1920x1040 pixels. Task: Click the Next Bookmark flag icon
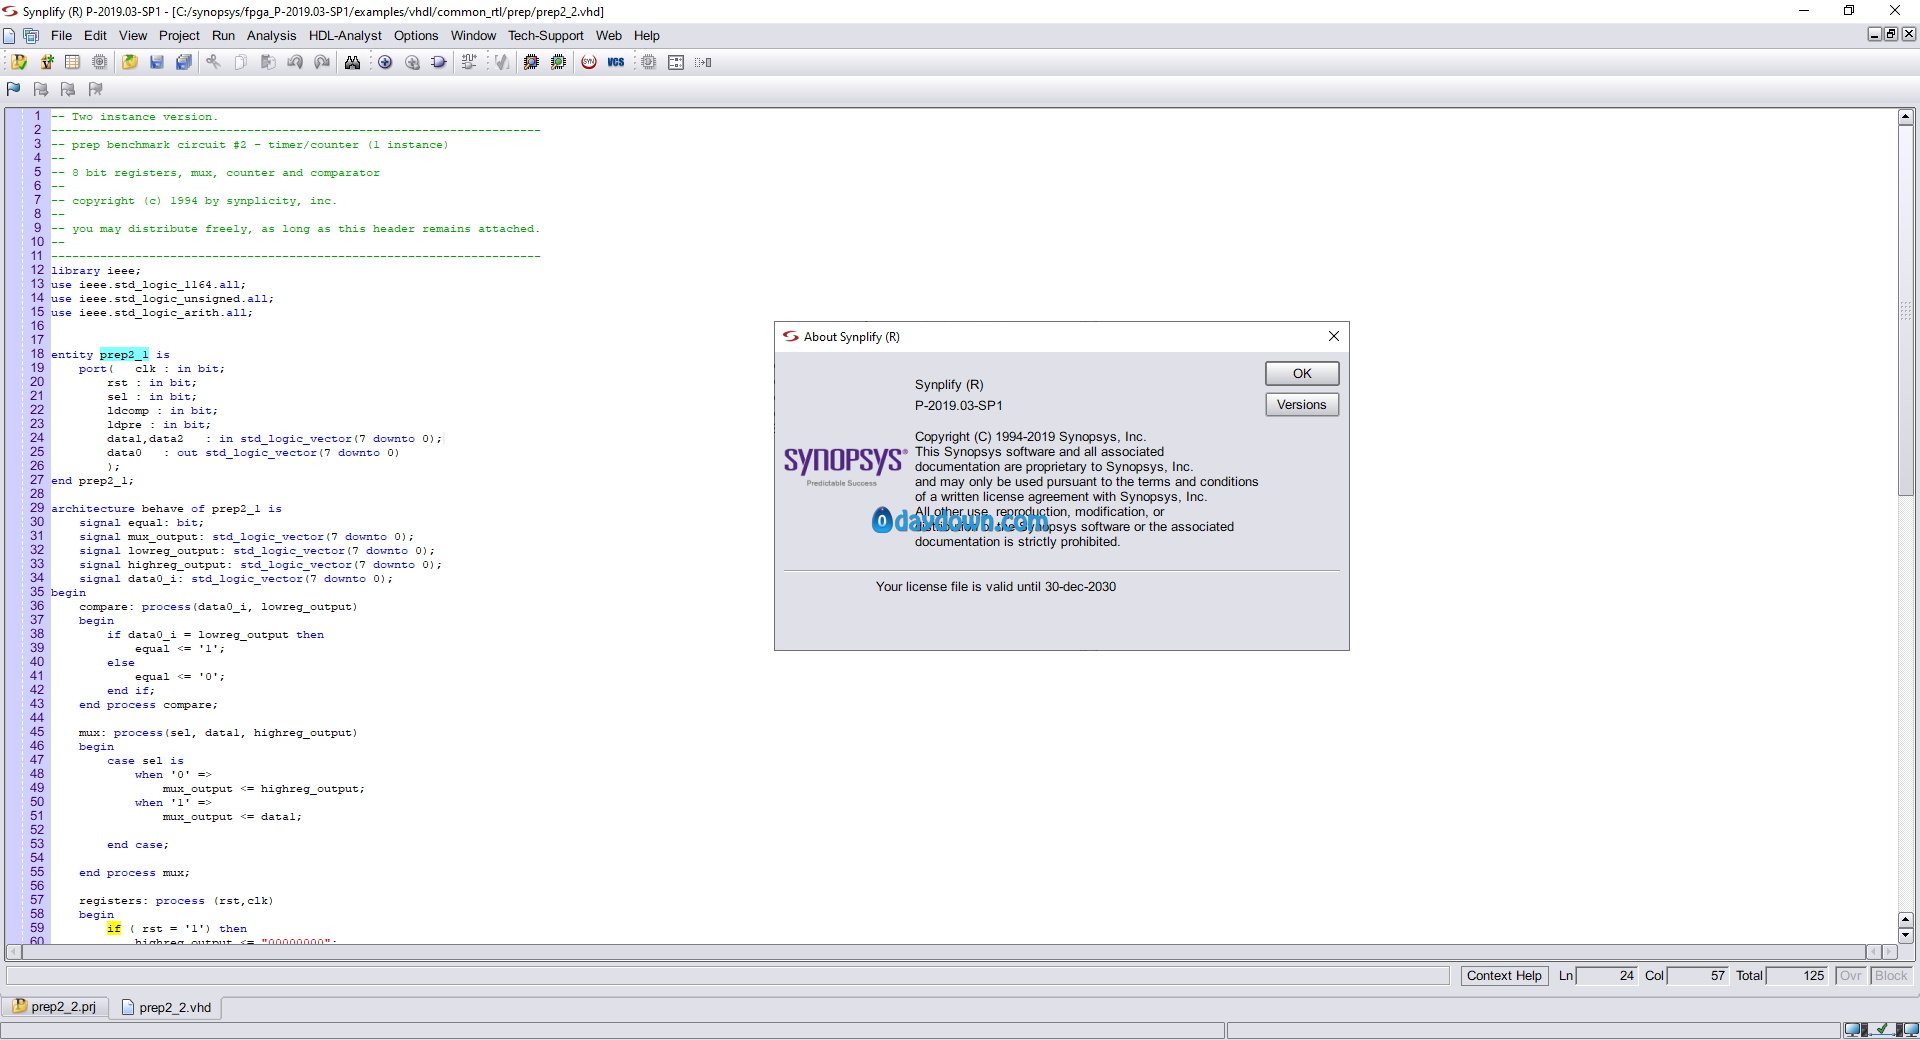(41, 89)
